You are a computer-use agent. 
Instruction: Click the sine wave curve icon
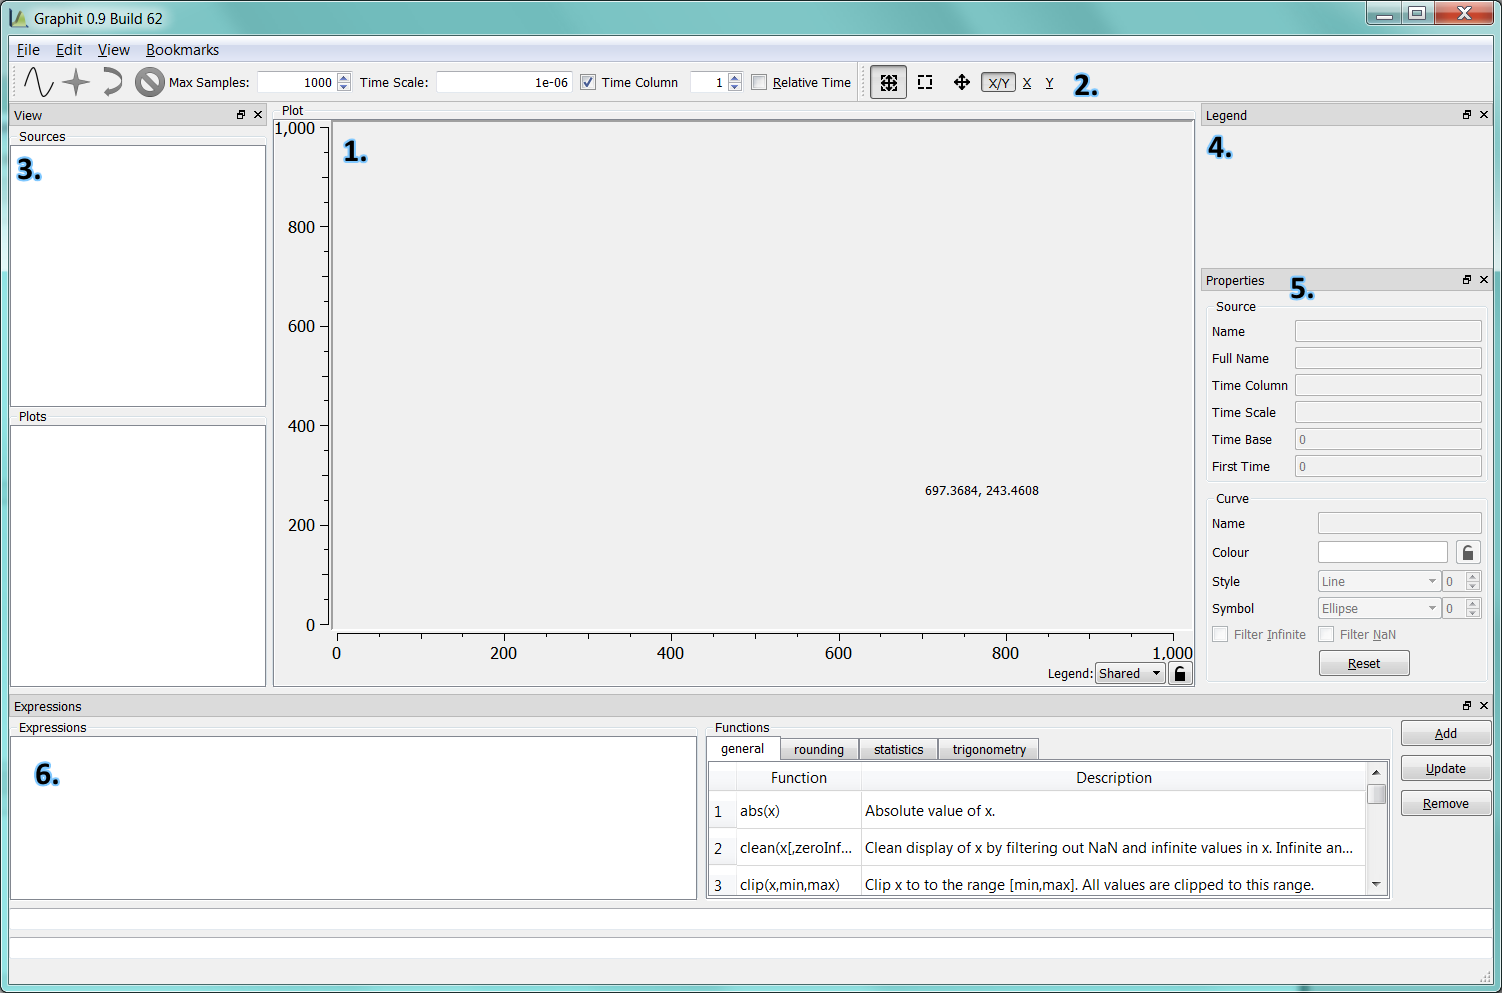pos(38,82)
